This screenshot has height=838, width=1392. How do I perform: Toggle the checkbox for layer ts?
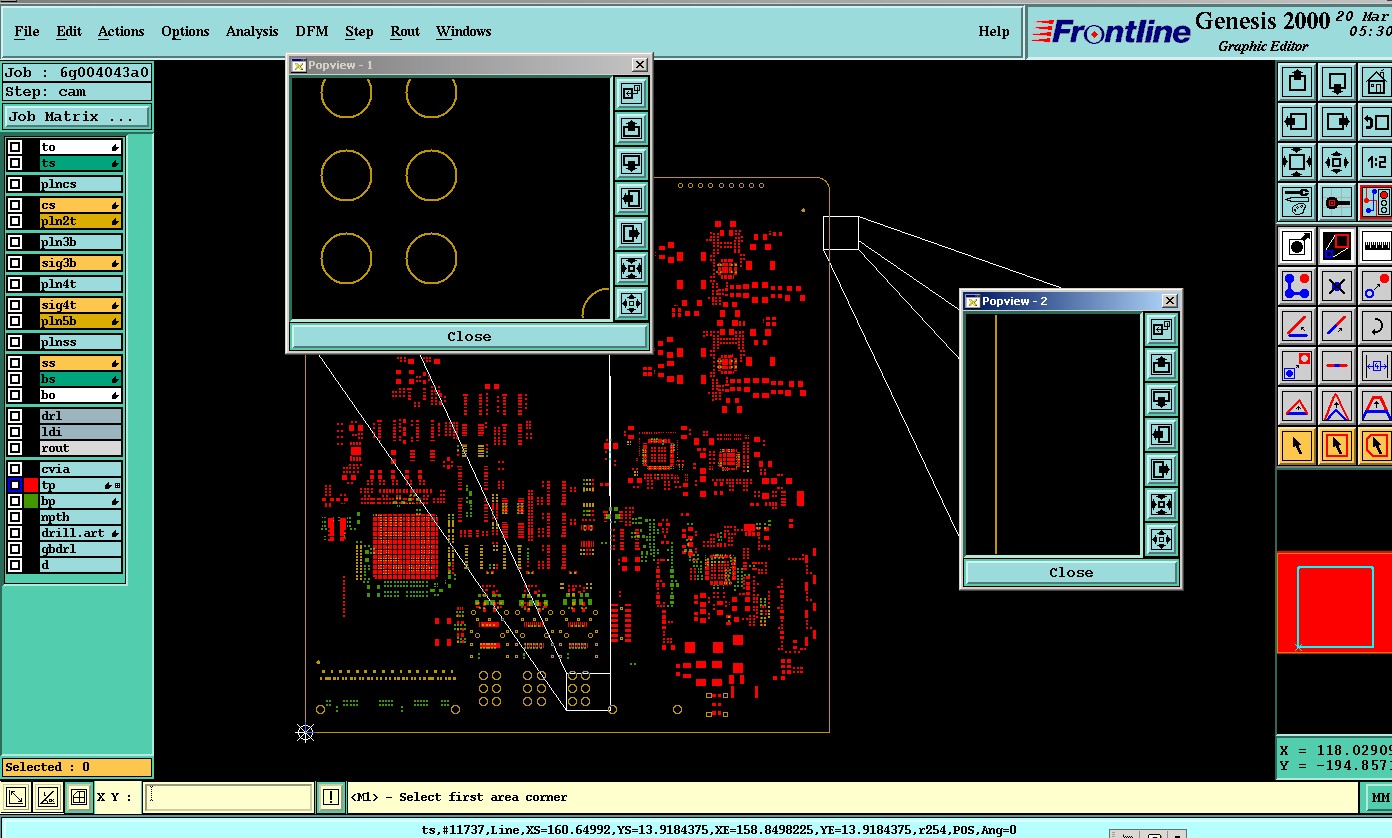coord(15,163)
